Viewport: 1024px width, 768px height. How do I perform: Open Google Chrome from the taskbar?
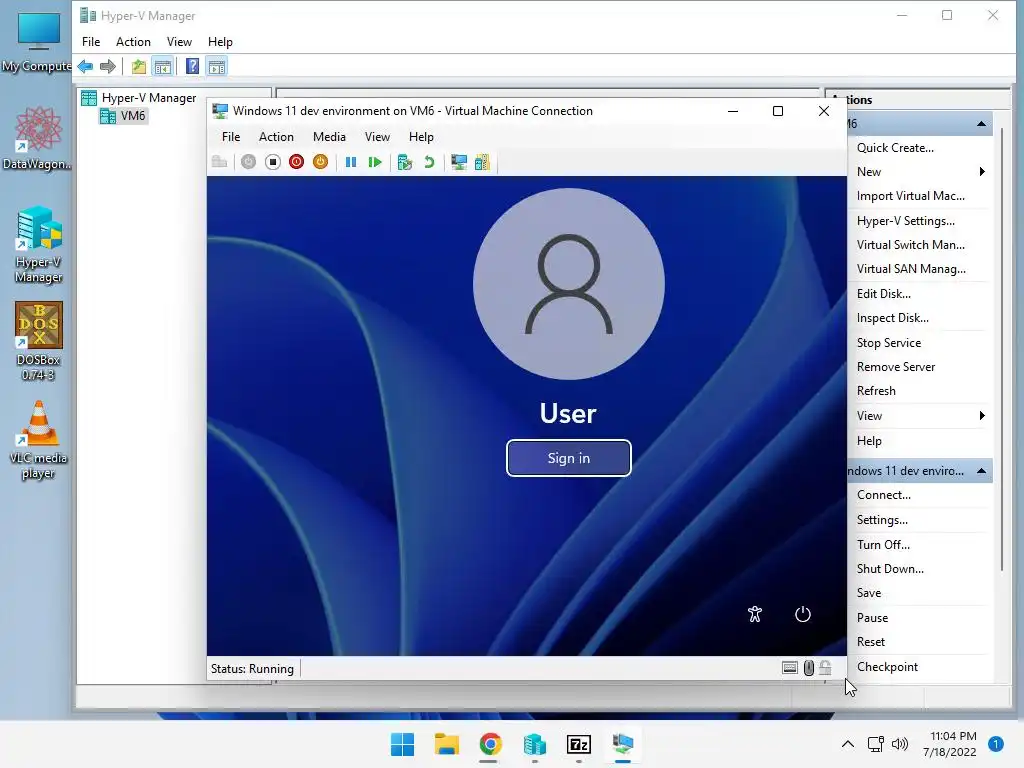pyautogui.click(x=490, y=744)
